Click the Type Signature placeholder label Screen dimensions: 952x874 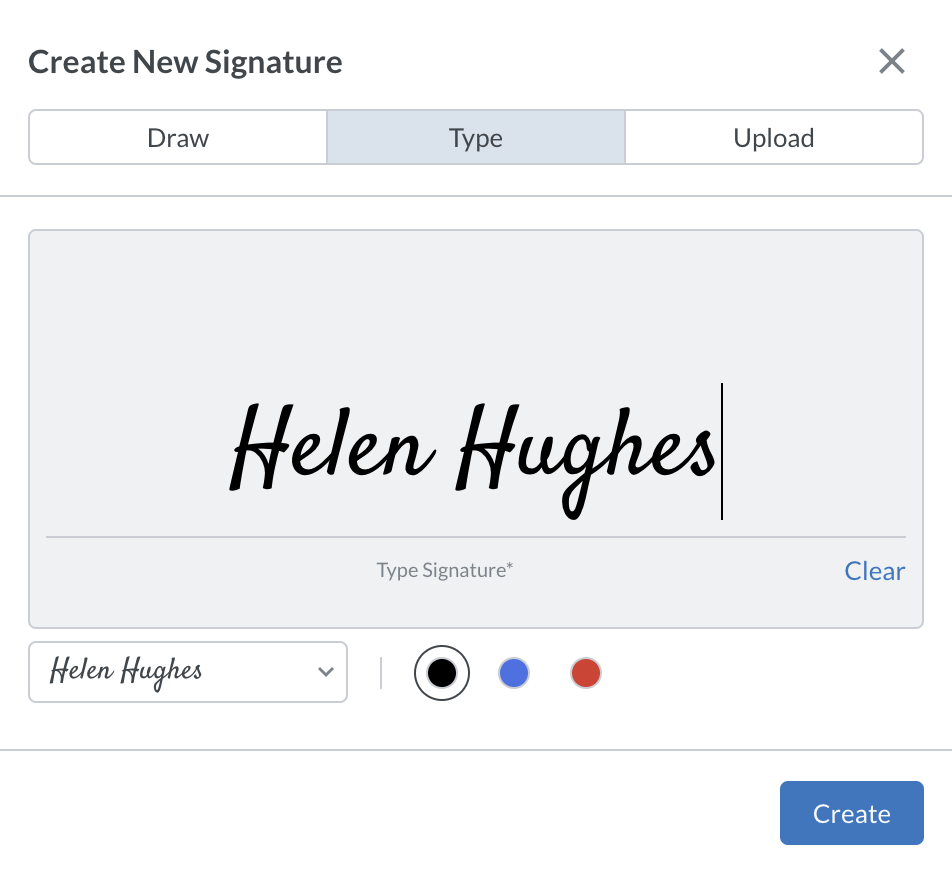[444, 569]
